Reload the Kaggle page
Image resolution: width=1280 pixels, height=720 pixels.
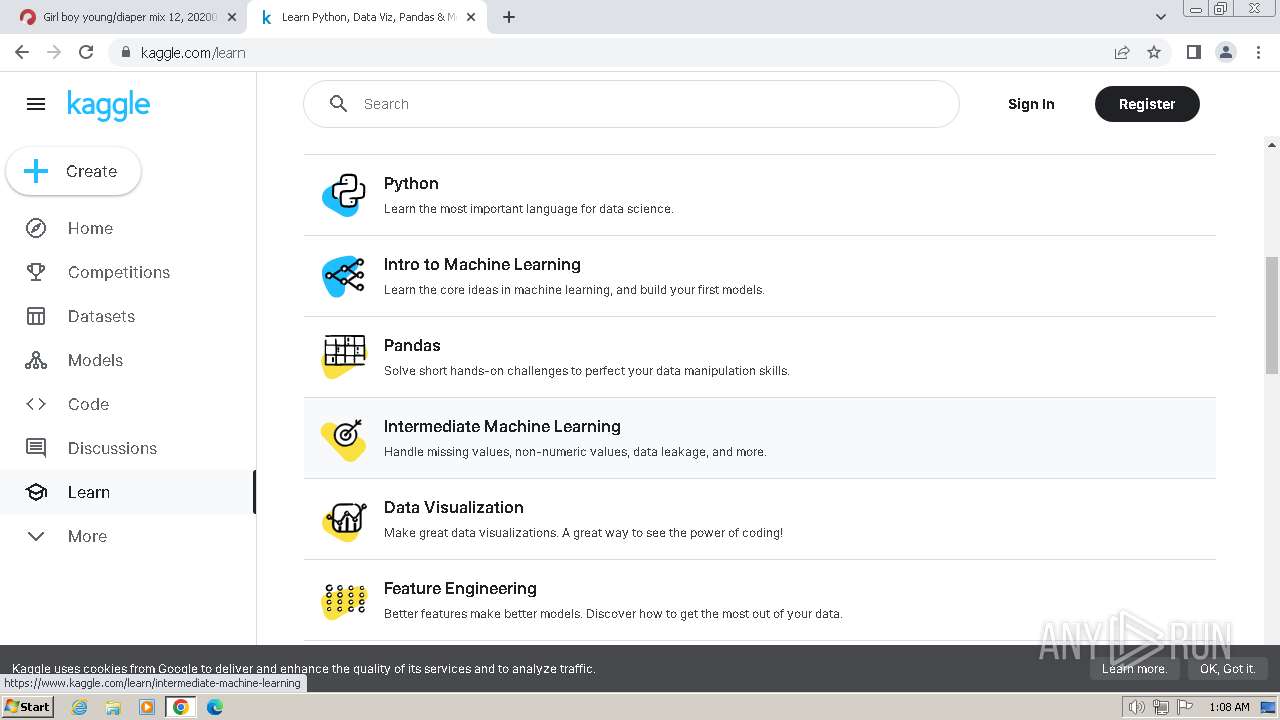86,52
